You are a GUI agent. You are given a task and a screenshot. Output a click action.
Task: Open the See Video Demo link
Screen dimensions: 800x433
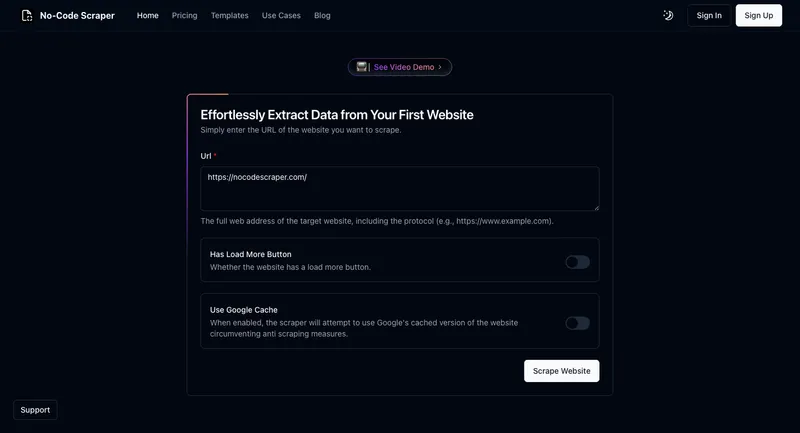tap(399, 67)
